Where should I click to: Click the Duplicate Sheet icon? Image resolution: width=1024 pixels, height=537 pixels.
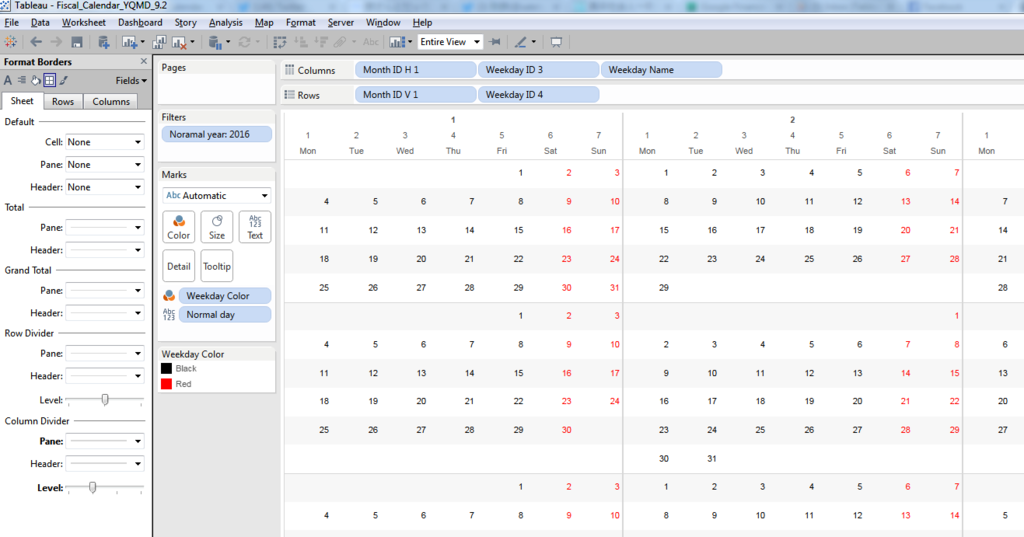point(159,42)
